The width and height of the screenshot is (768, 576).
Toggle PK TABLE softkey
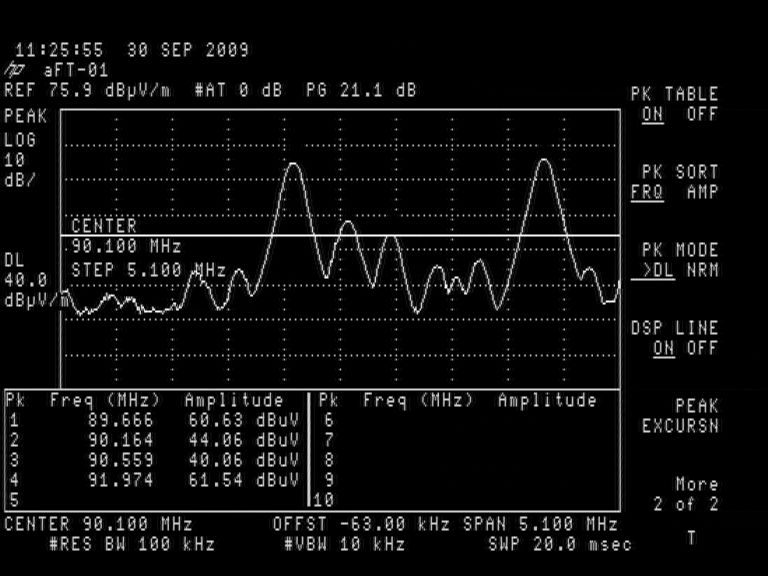click(675, 104)
